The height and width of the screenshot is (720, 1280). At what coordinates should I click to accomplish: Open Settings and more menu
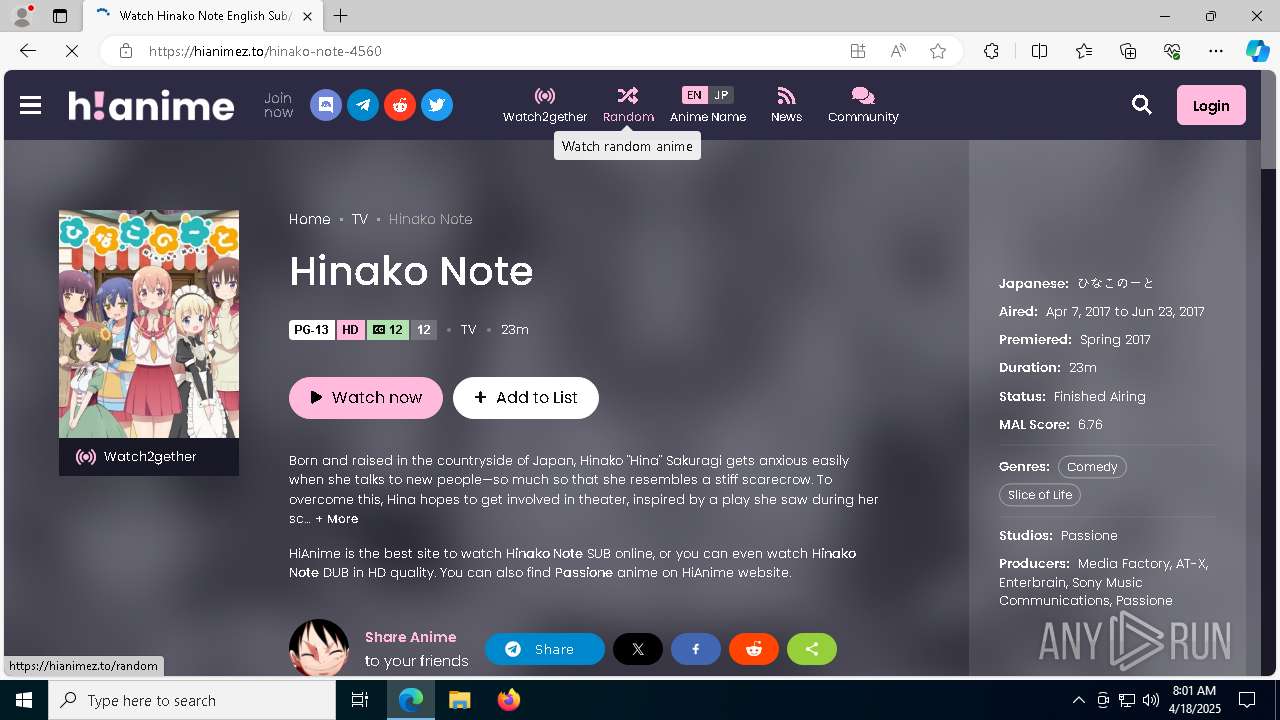tap(1216, 51)
